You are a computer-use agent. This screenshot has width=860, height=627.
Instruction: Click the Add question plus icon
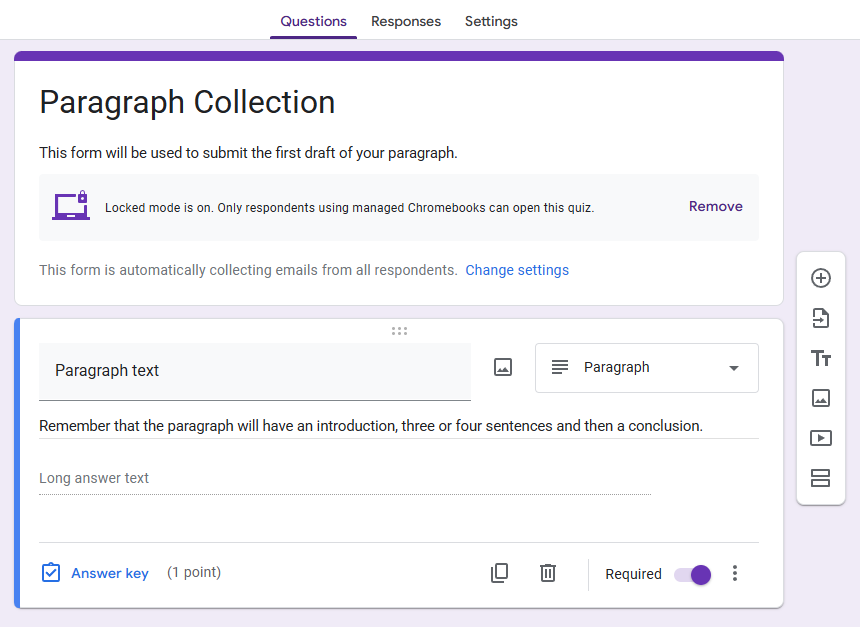pos(821,278)
